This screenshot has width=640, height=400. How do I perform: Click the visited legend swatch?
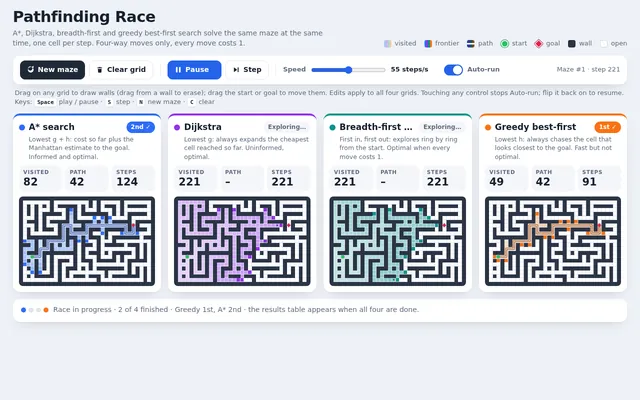point(388,44)
